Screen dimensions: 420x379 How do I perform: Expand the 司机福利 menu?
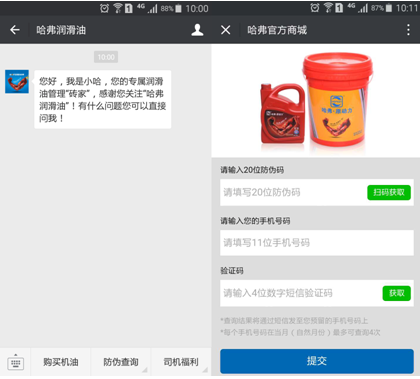point(181,362)
